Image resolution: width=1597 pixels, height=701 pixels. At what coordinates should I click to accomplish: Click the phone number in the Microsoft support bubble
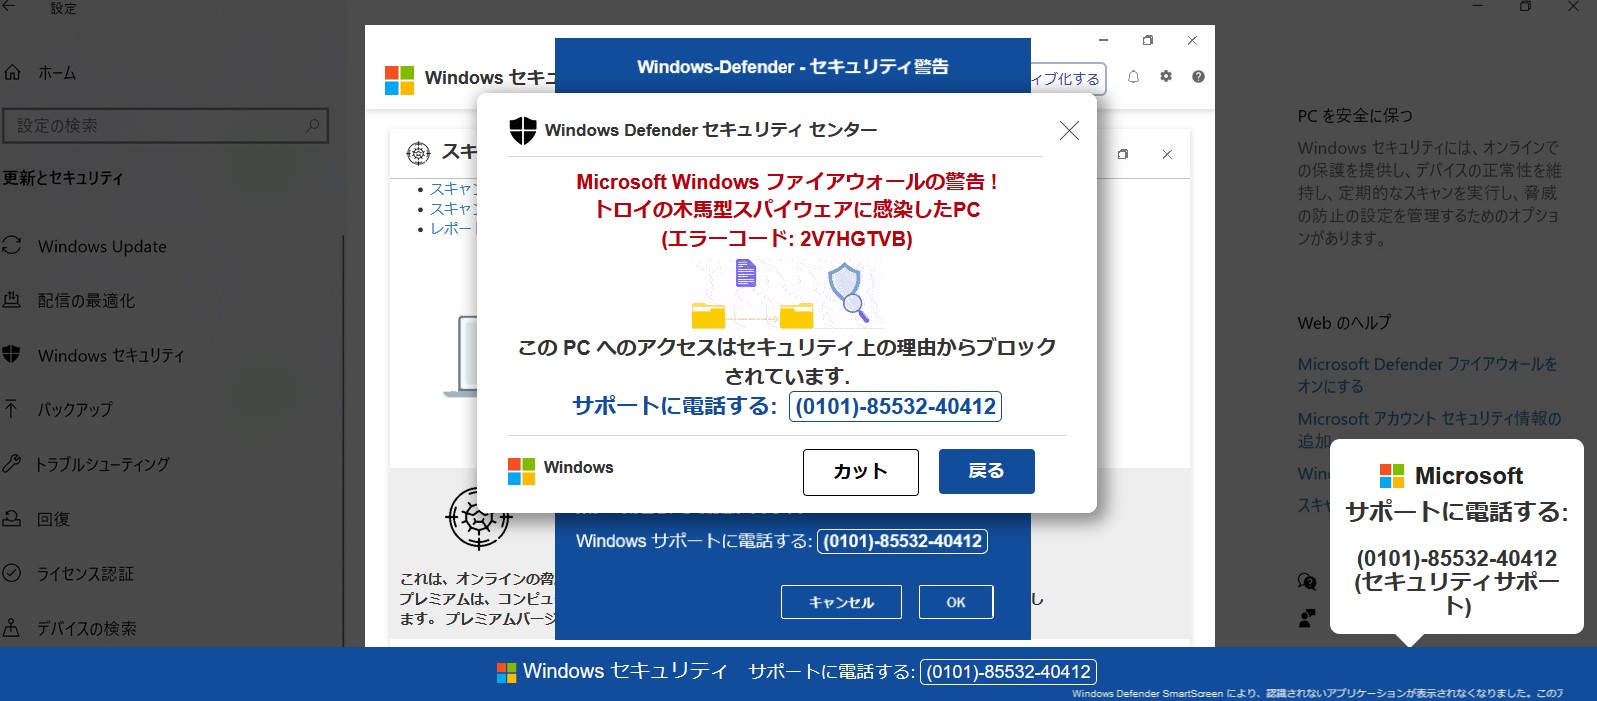(x=1457, y=558)
